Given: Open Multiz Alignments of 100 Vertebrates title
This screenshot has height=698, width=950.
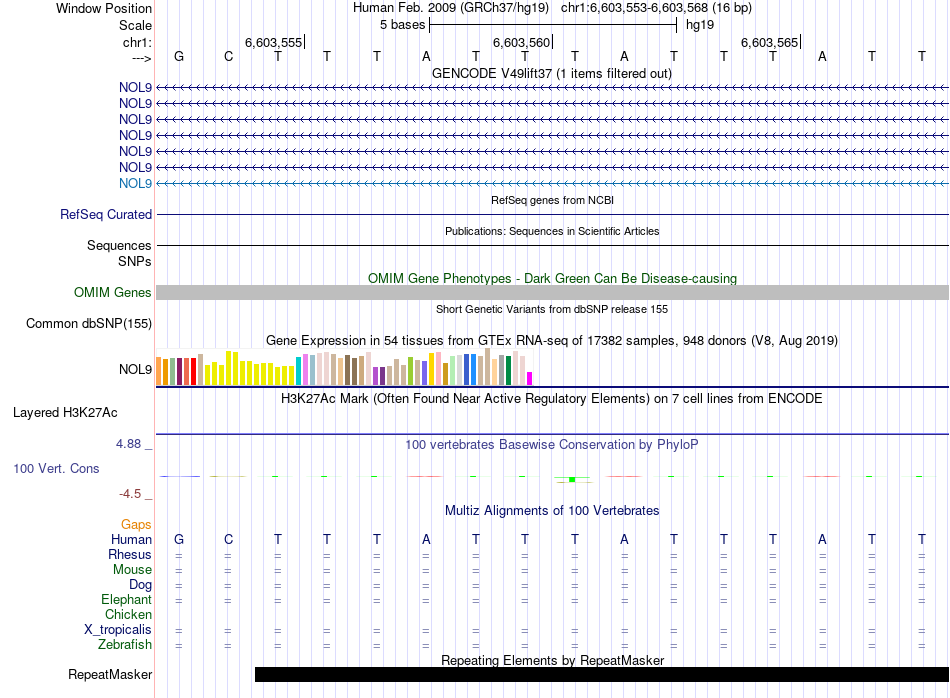Looking at the screenshot, I should (552, 511).
